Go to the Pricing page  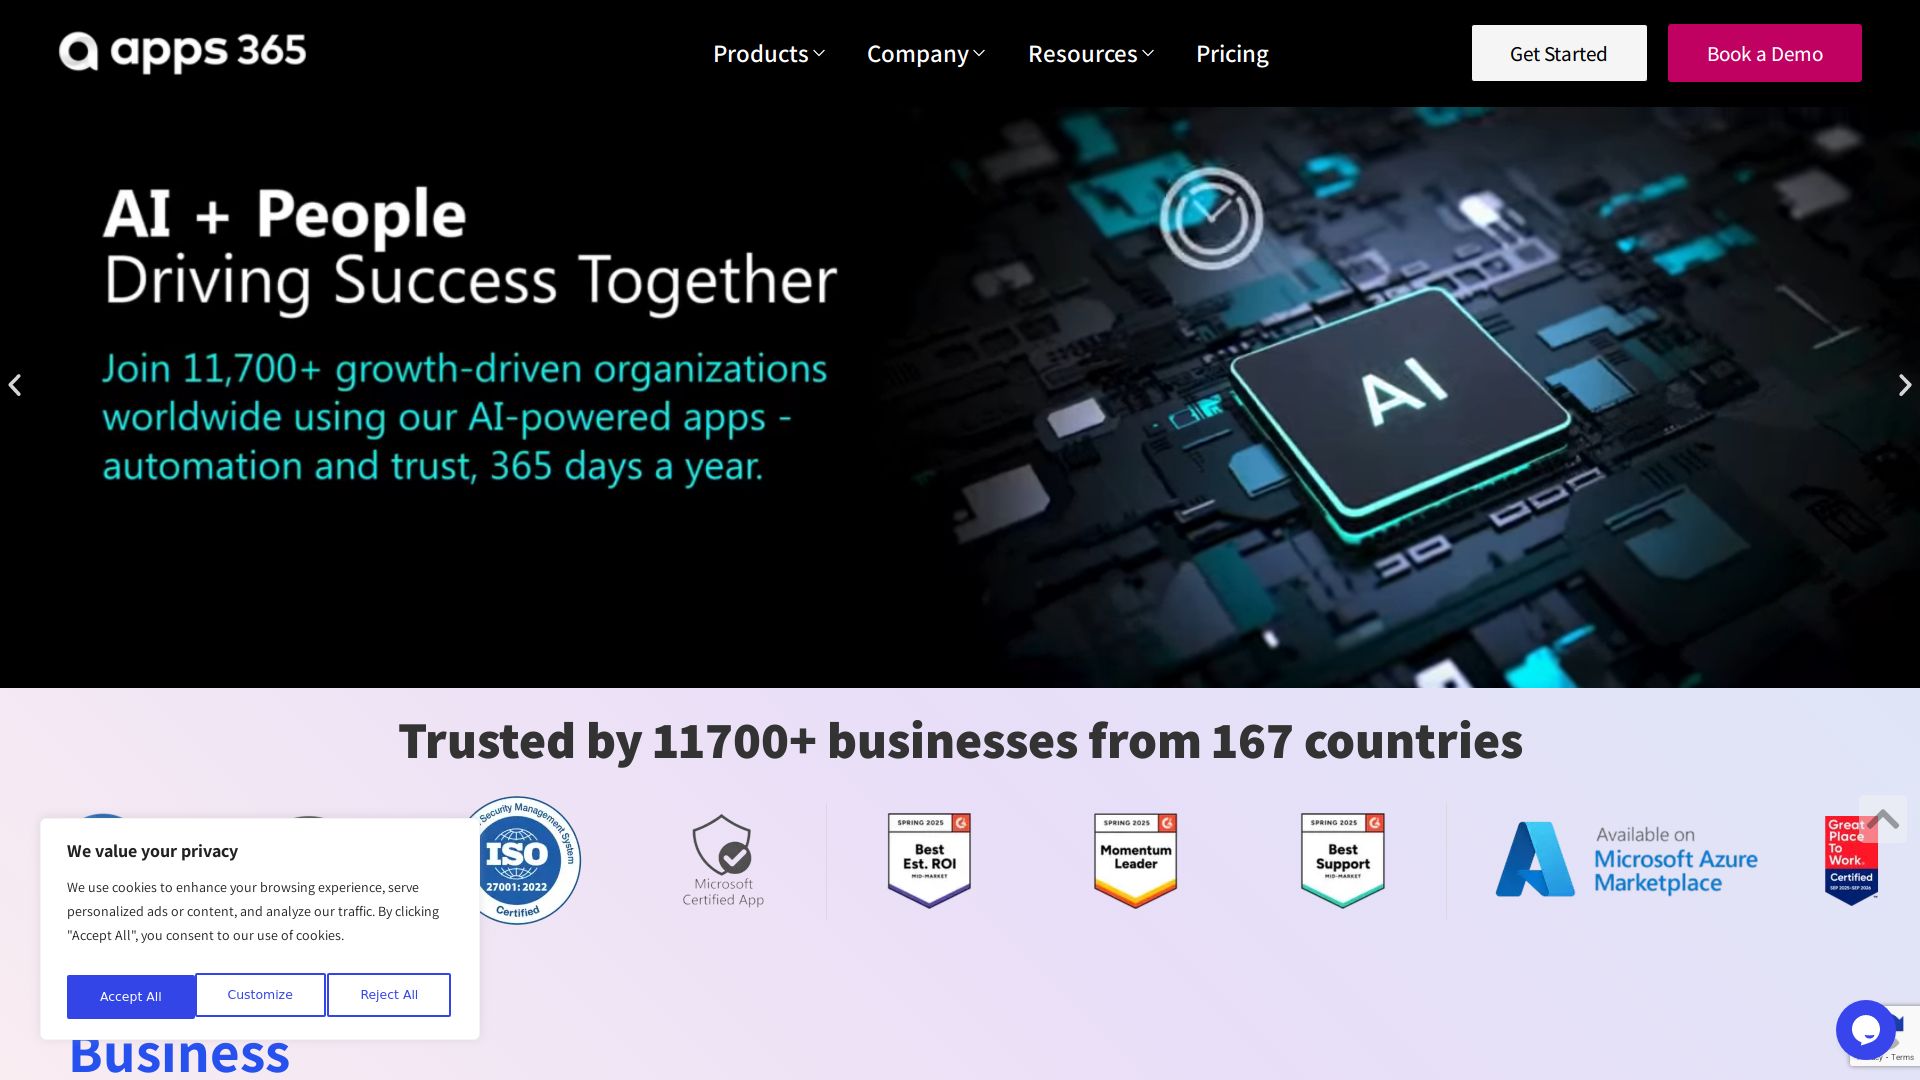pyautogui.click(x=1232, y=54)
